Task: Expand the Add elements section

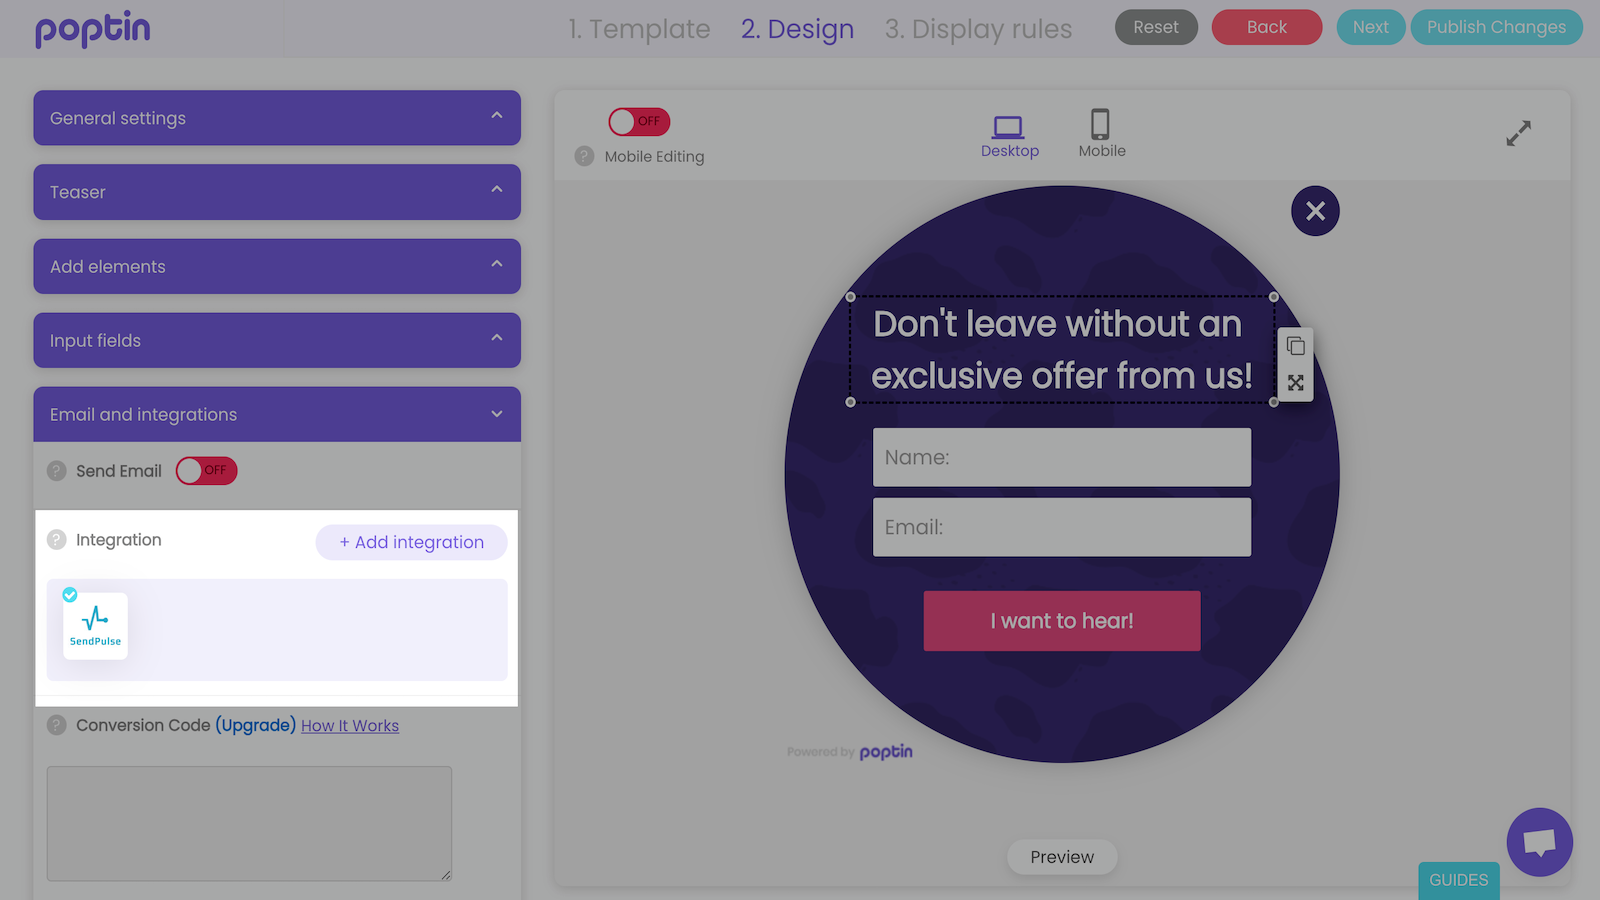Action: pos(277,266)
